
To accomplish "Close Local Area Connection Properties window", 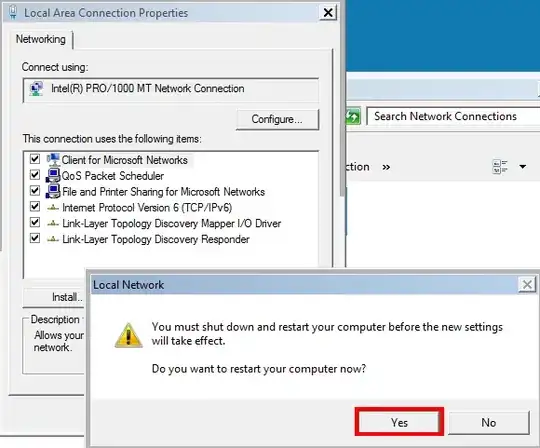I will [328, 13].
